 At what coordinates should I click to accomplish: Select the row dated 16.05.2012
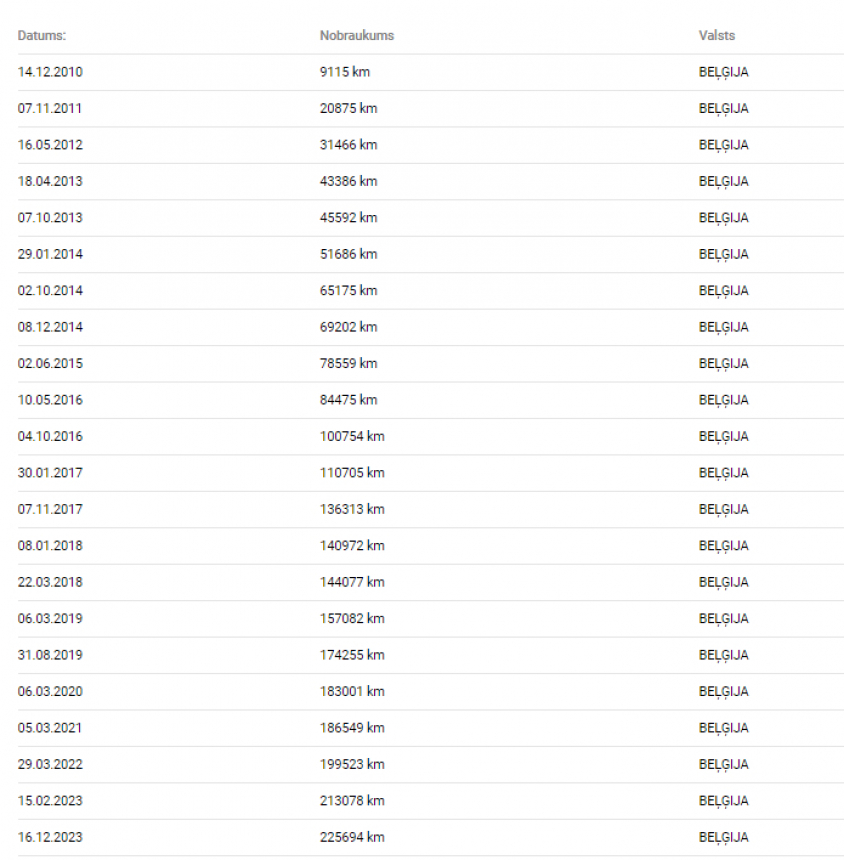pos(431,145)
